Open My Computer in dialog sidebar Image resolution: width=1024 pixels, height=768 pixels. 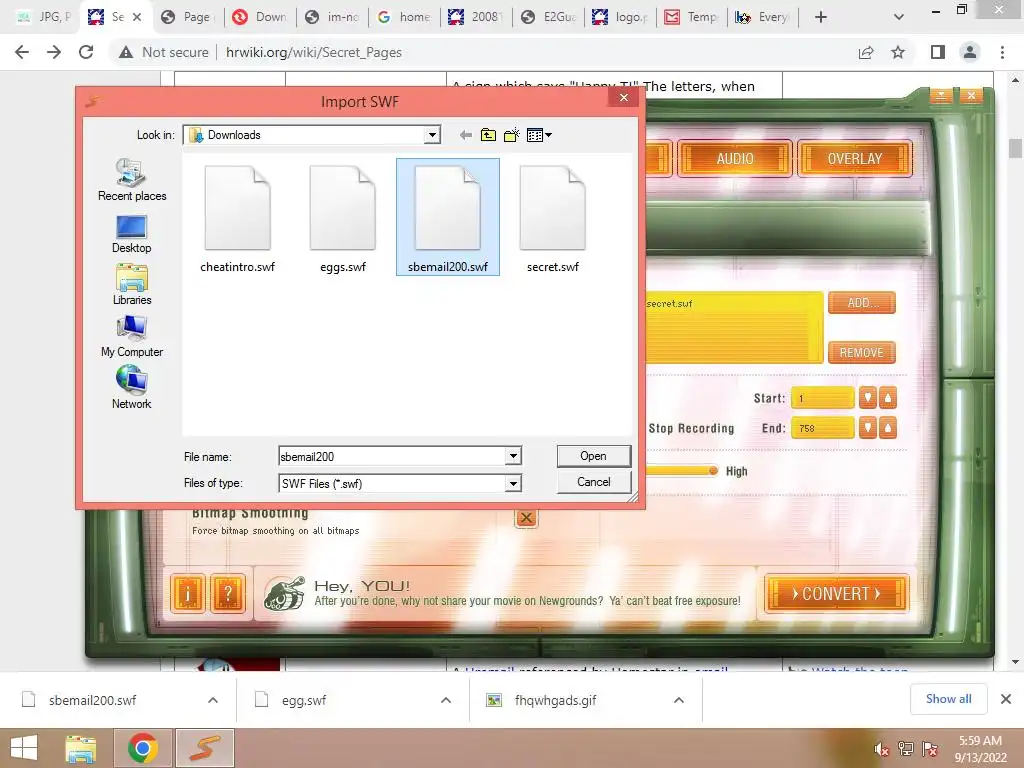(132, 337)
